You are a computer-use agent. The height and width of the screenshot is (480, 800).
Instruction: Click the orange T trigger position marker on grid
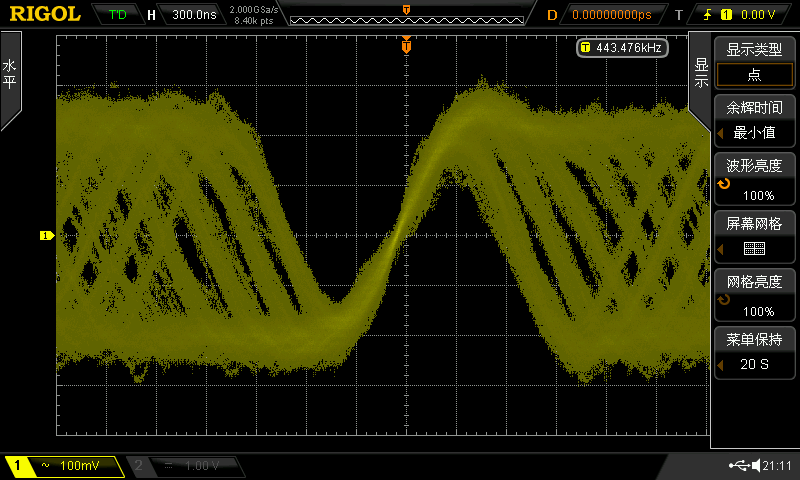click(x=406, y=46)
